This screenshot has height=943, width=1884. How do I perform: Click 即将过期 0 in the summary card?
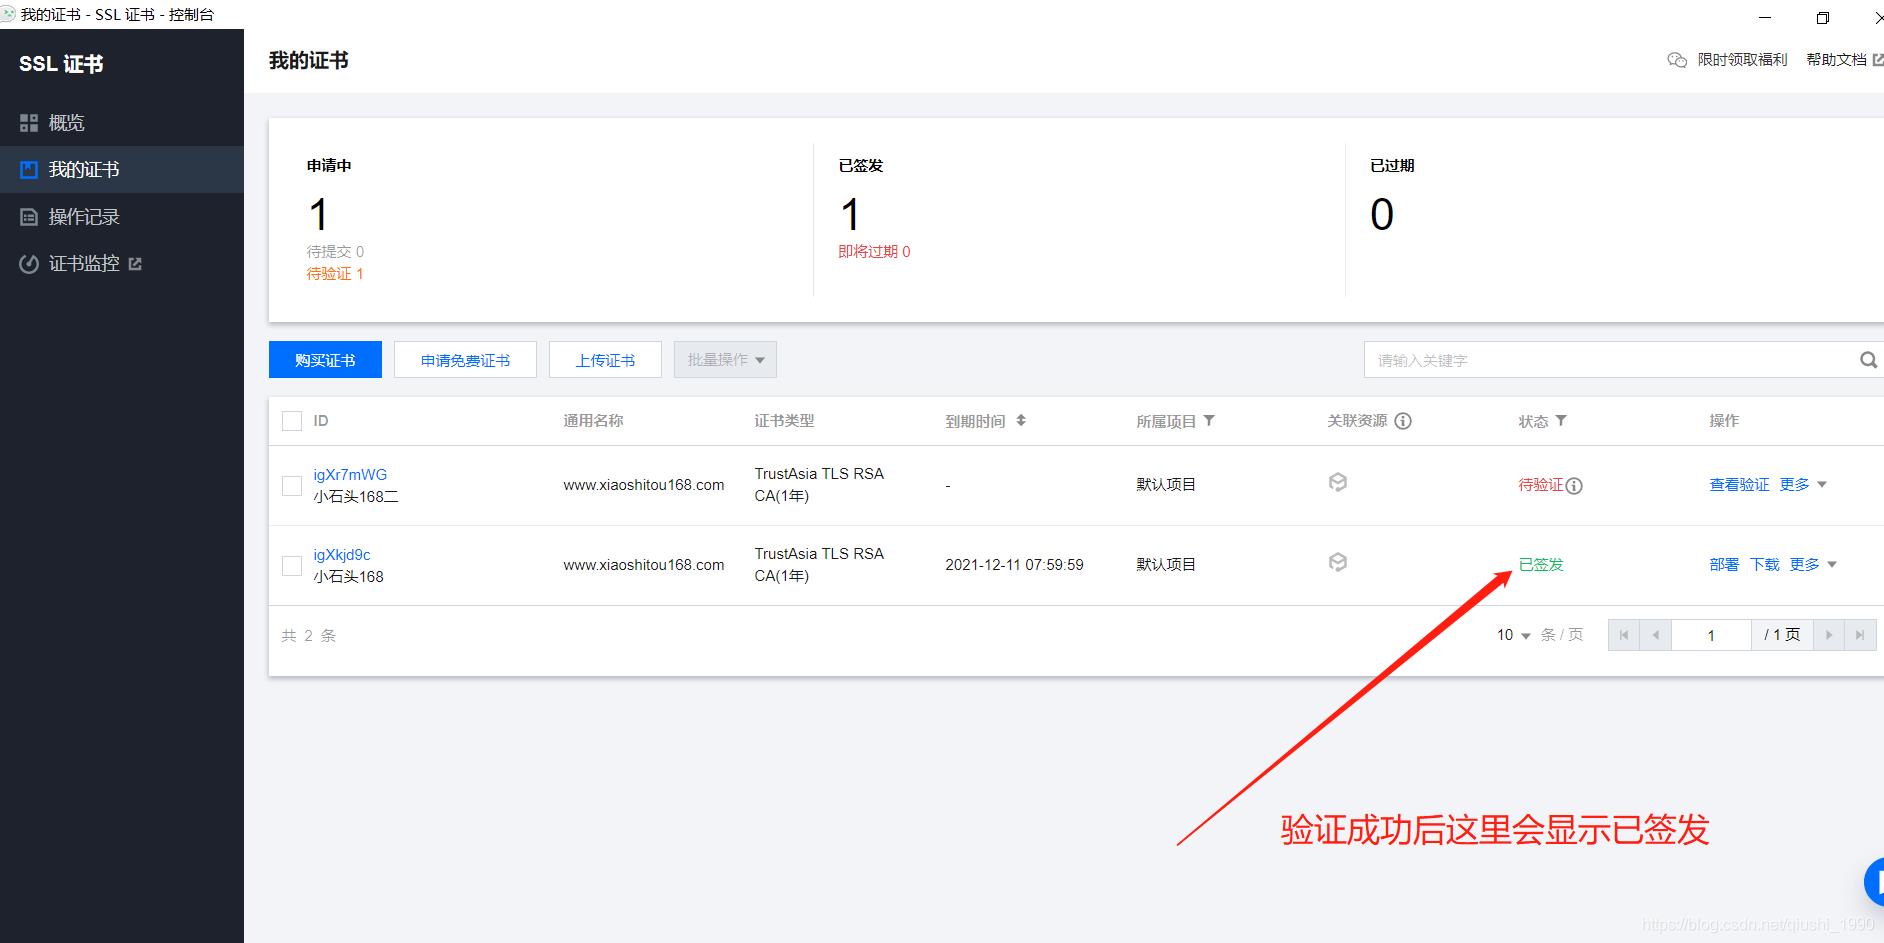click(874, 252)
